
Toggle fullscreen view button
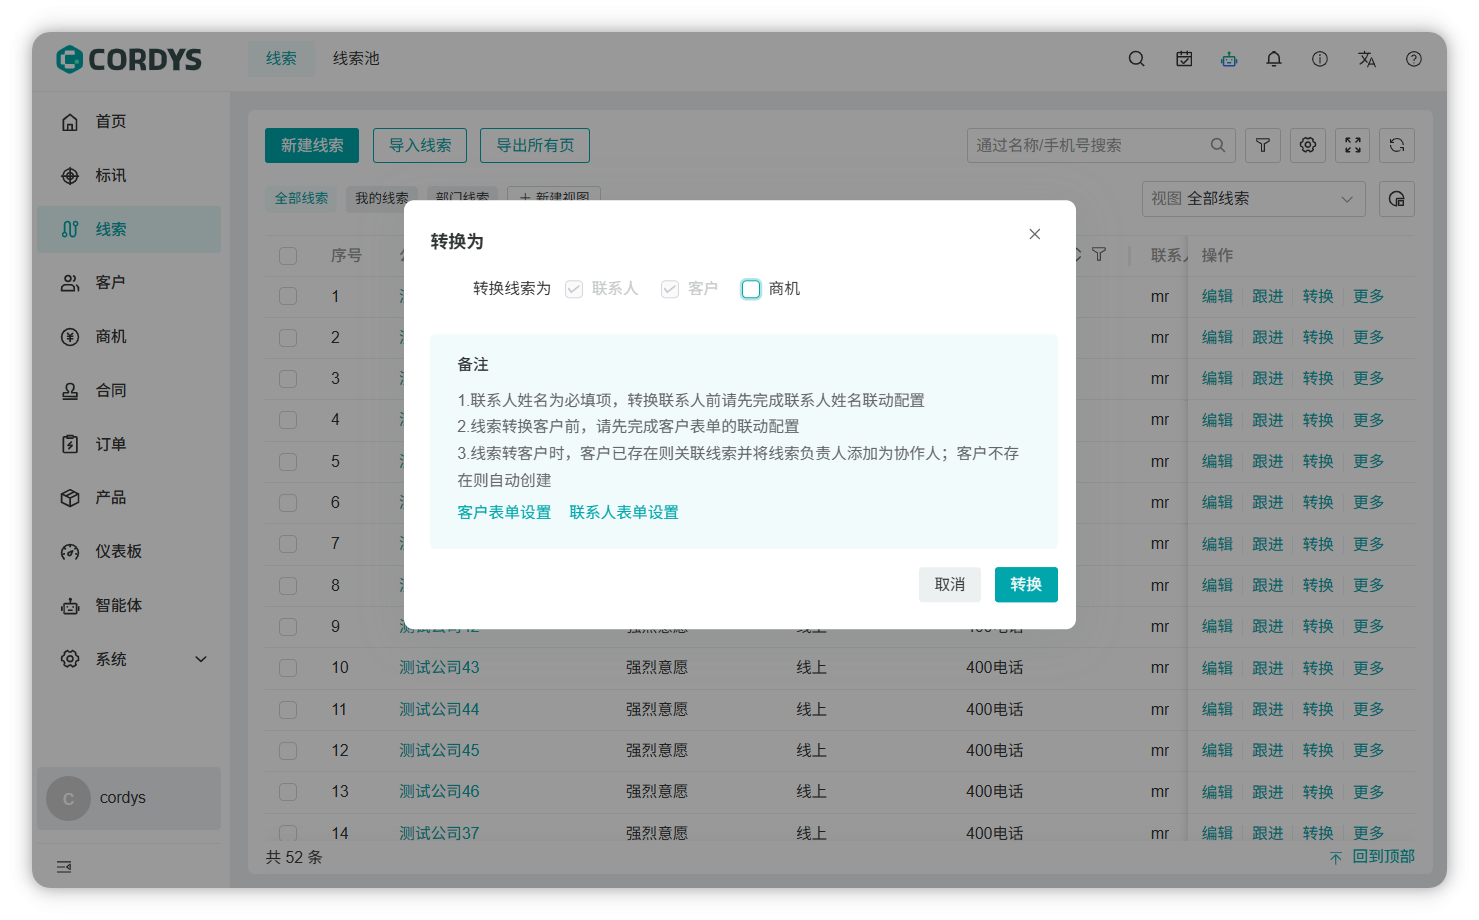point(1353,145)
